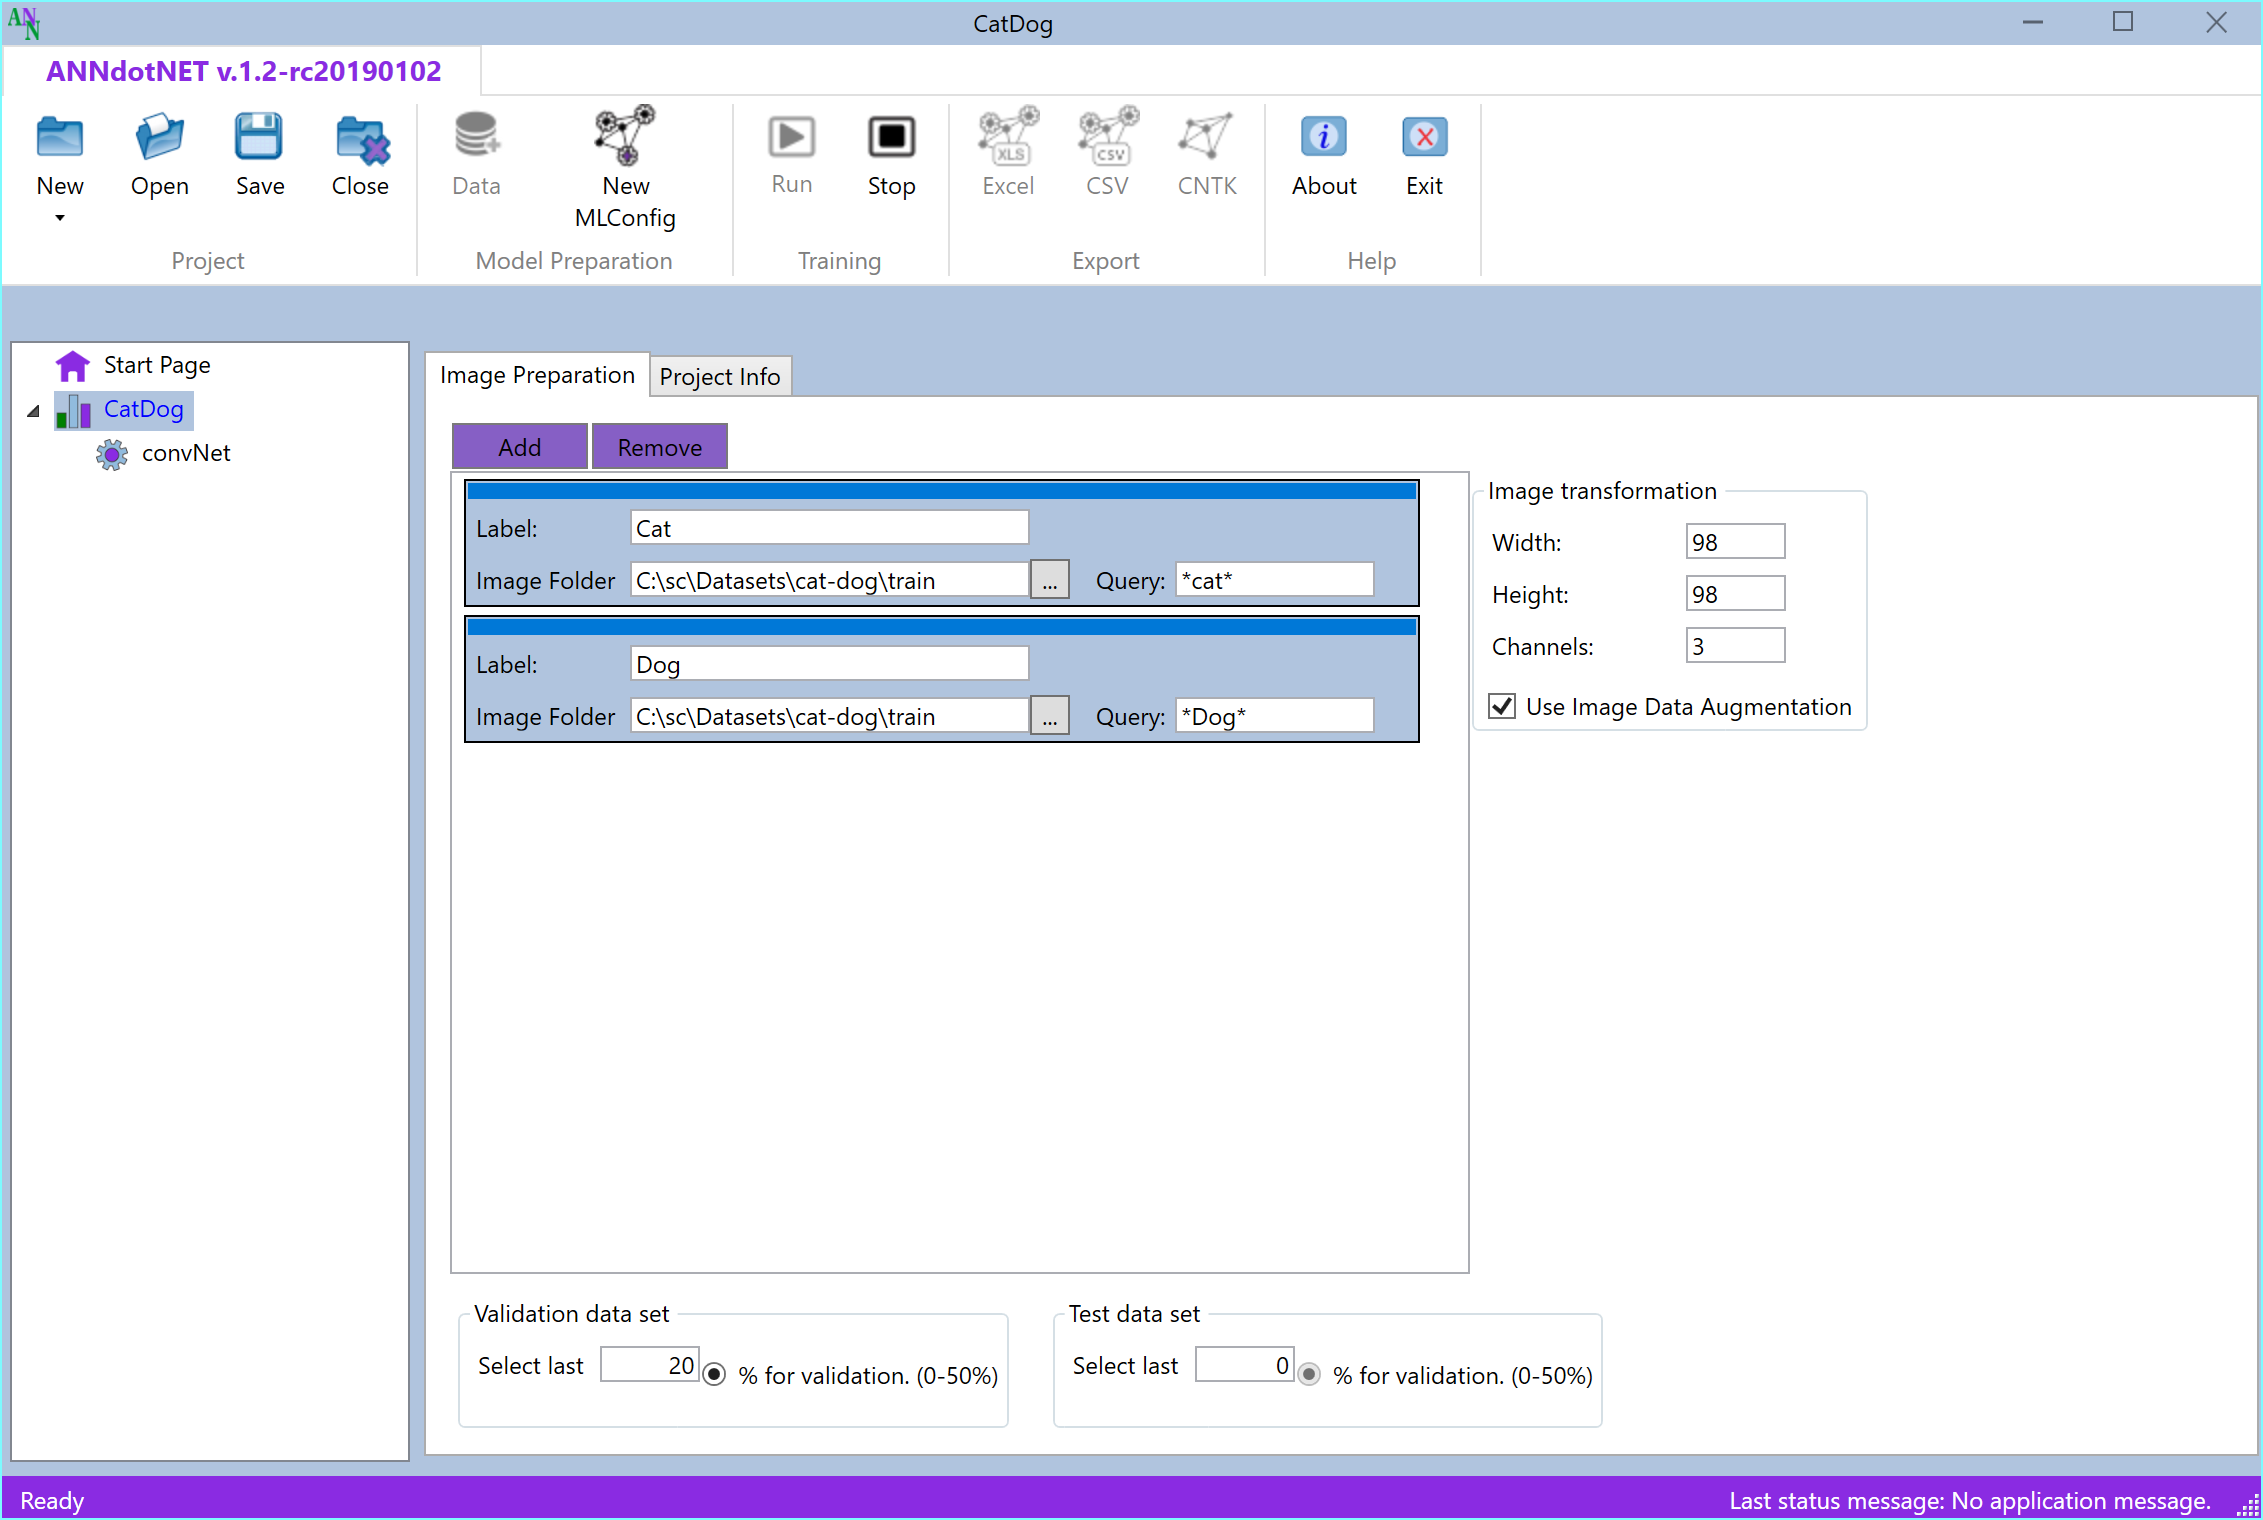Click the Dog label blue header bar
This screenshot has height=1520, width=2263.
pos(941,627)
